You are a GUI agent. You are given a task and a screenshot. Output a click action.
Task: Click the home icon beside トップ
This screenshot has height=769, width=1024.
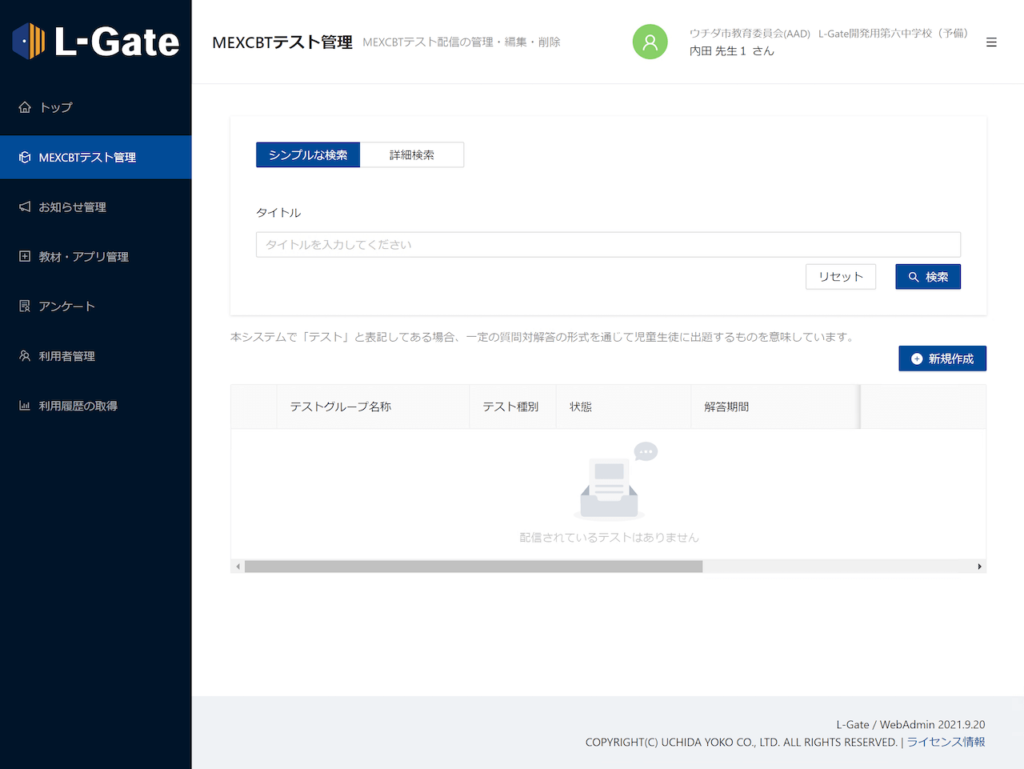tap(25, 107)
